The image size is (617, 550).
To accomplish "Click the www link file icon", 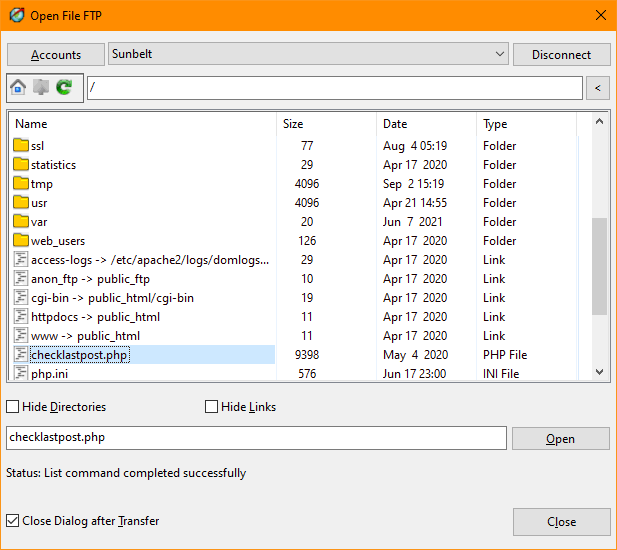I will point(21,335).
